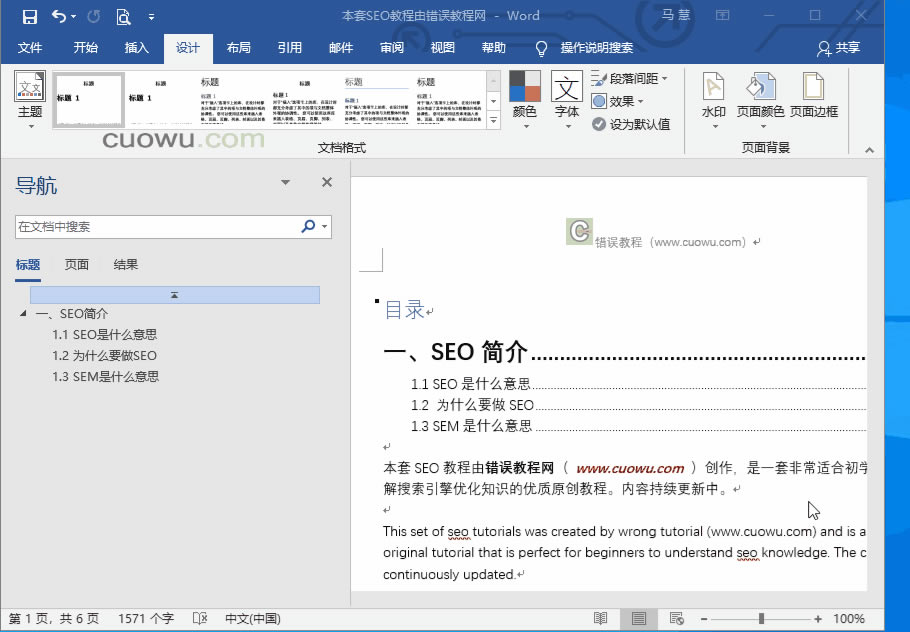Viewport: 910px width, 632px height.
Task: Click TOC entry 一、SEO 简介
Action: [455, 352]
